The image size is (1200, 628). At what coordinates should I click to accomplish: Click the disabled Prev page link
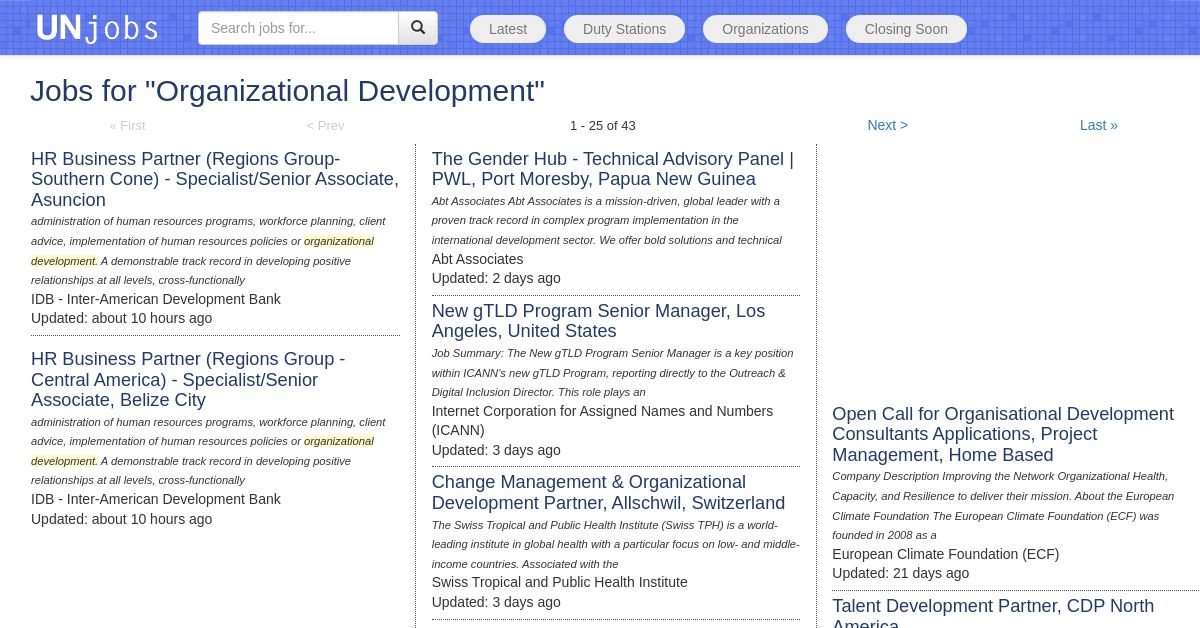(325, 125)
